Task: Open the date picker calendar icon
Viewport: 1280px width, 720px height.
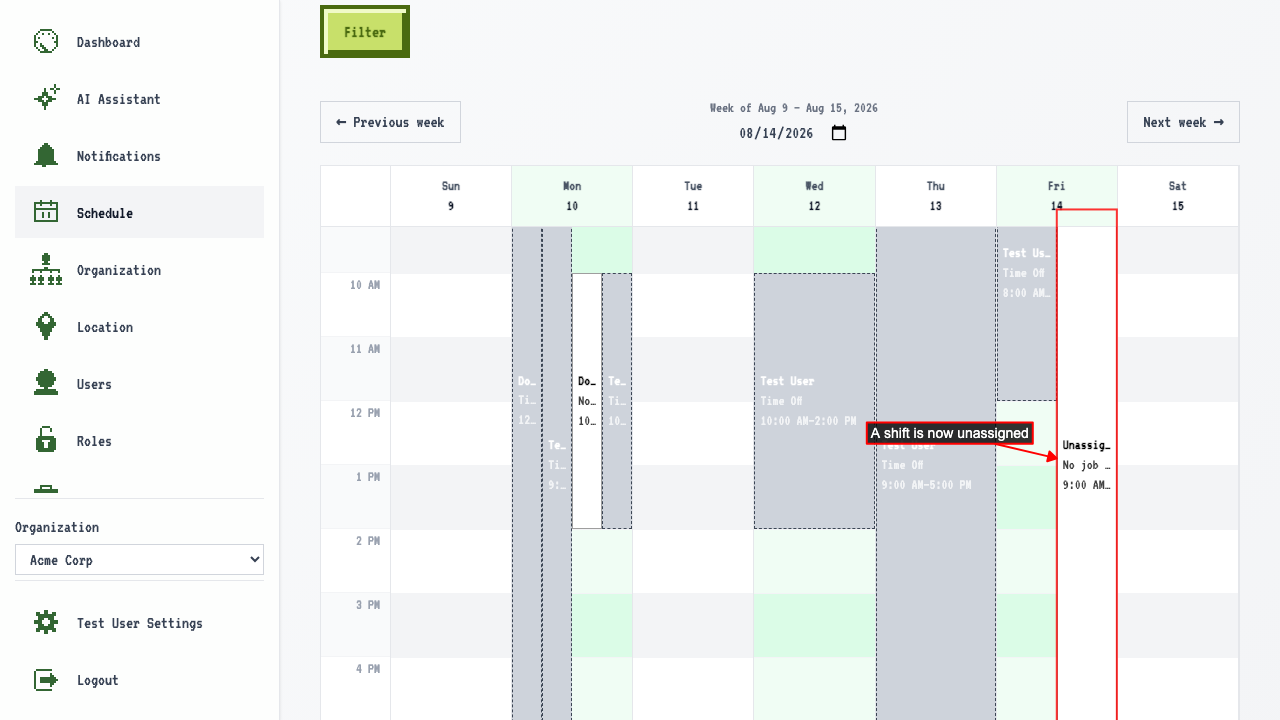Action: click(x=839, y=133)
